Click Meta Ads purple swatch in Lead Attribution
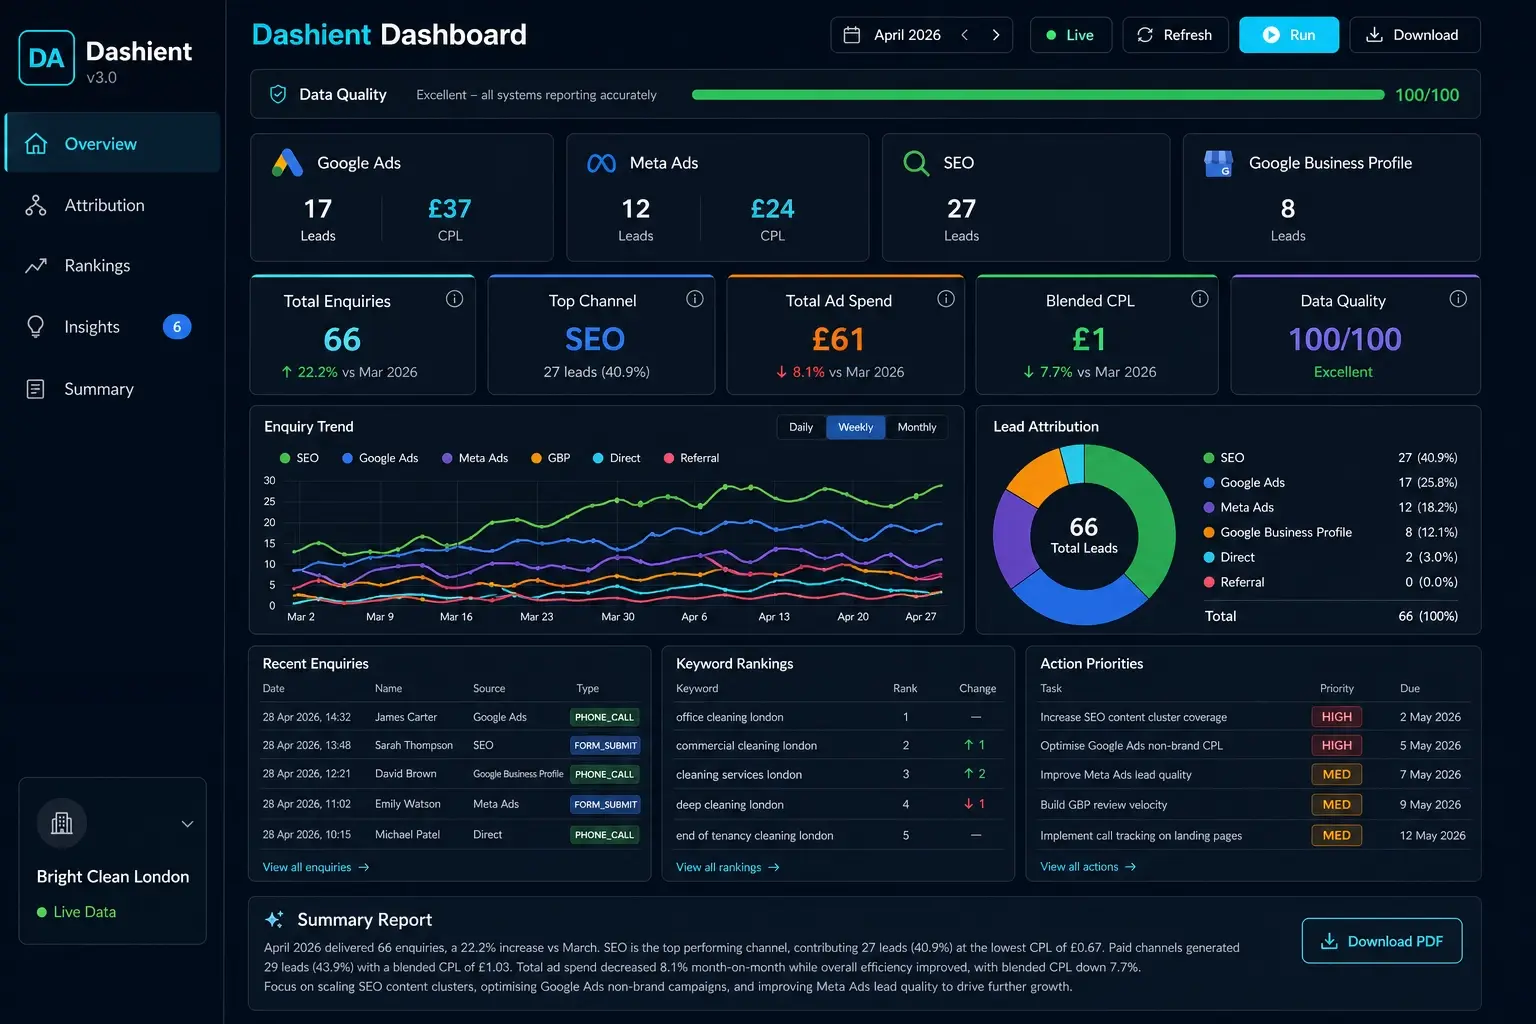The width and height of the screenshot is (1536, 1024). click(1209, 507)
